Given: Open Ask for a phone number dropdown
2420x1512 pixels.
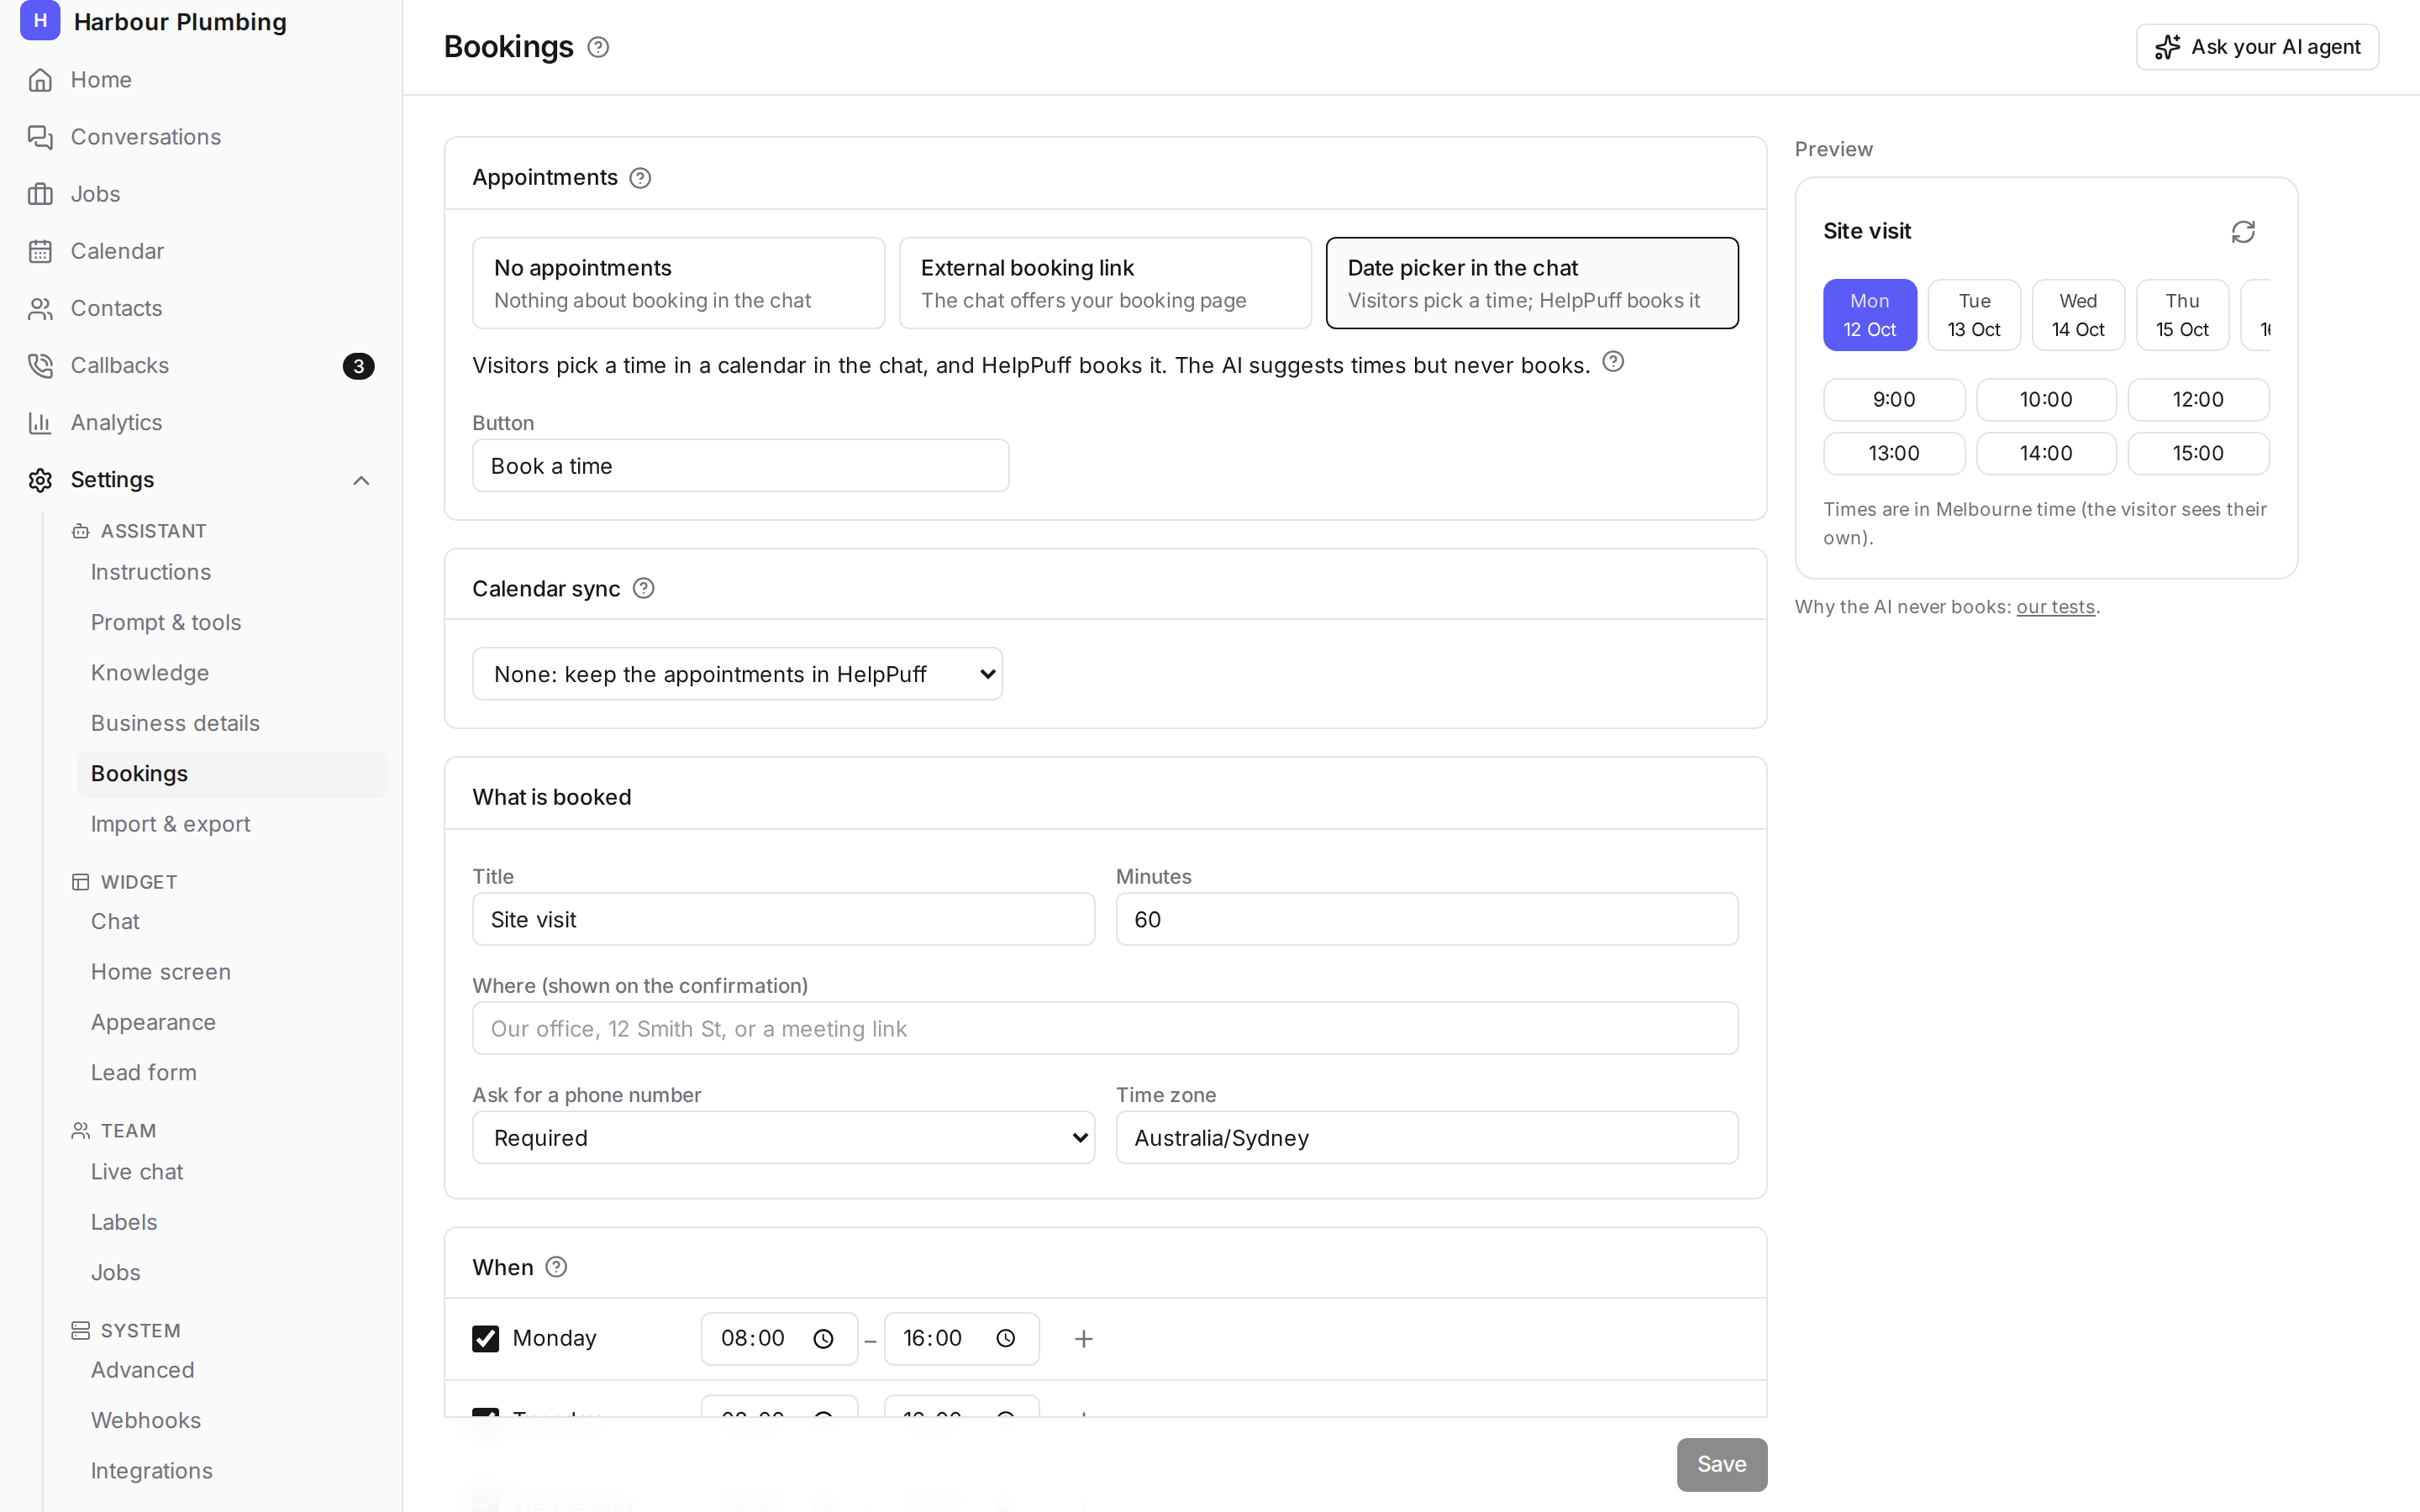Looking at the screenshot, I should [783, 1137].
